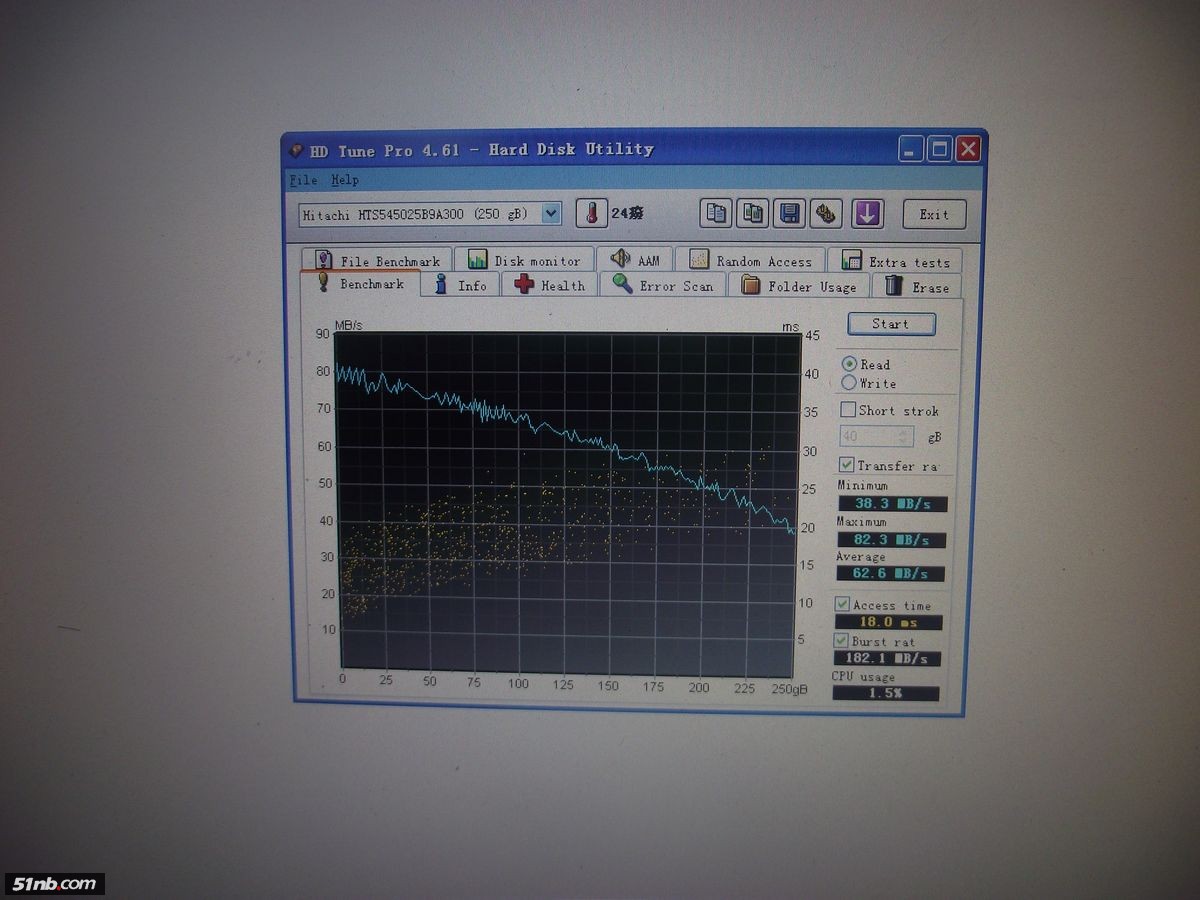Open the Hitachi drive selection dropdown
The width and height of the screenshot is (1200, 900).
click(550, 214)
